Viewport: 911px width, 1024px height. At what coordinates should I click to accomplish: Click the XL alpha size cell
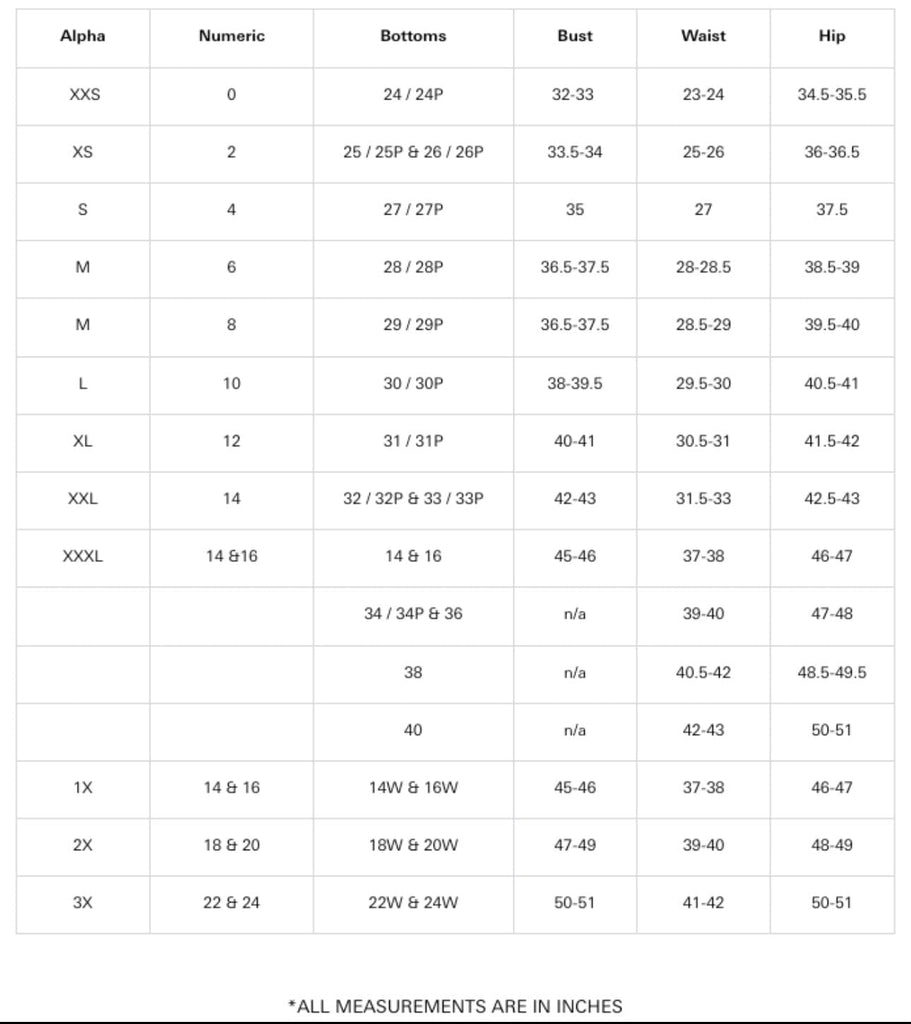[x=83, y=441]
